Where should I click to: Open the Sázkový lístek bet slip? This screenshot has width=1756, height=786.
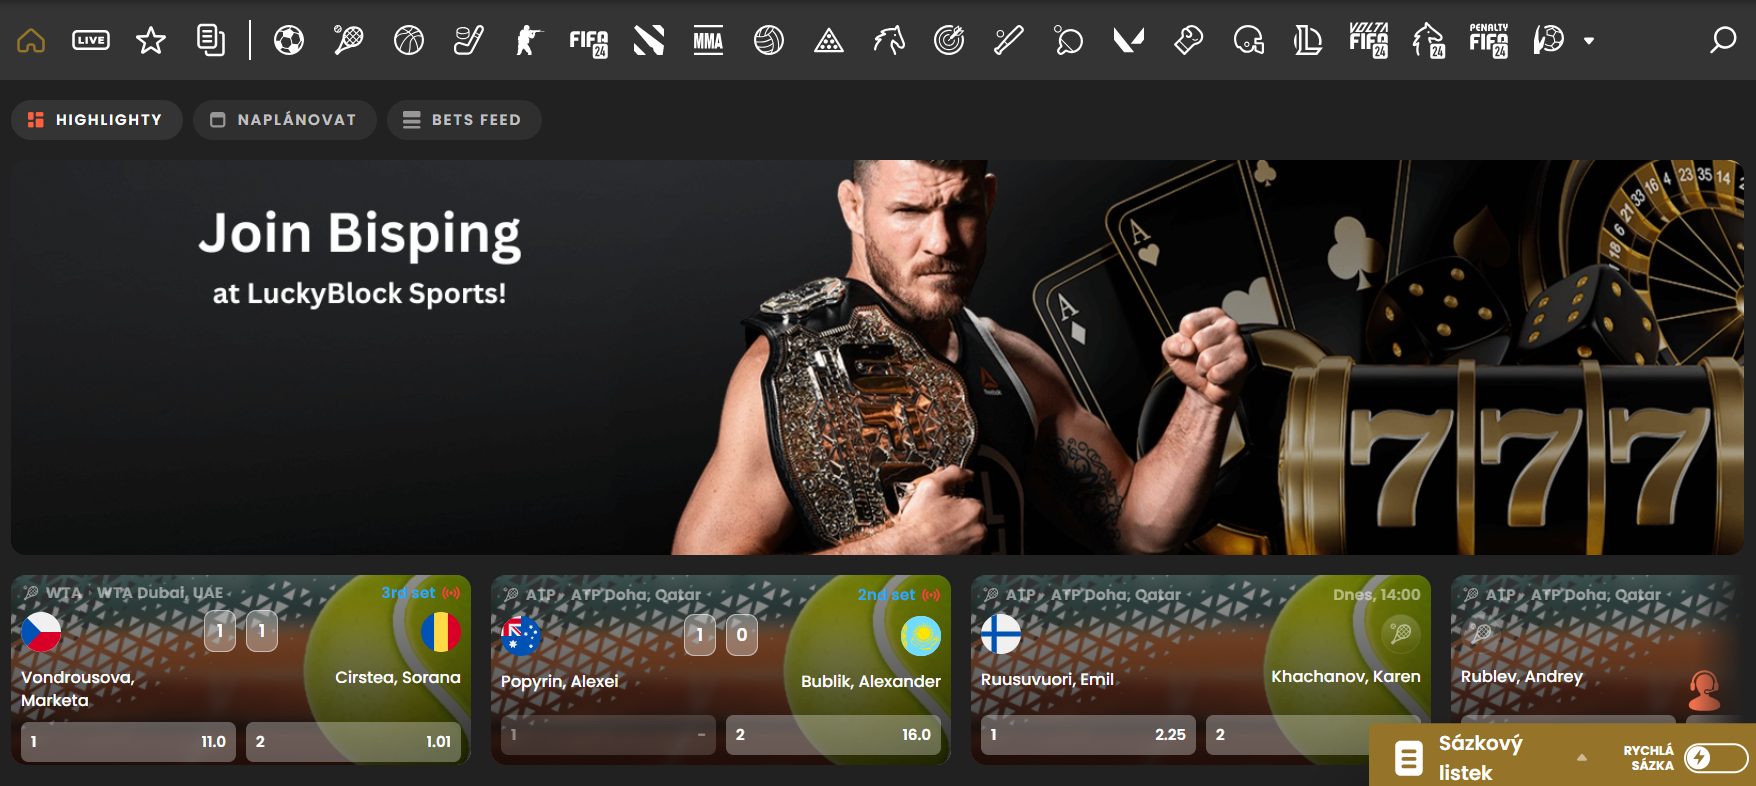(x=1481, y=757)
